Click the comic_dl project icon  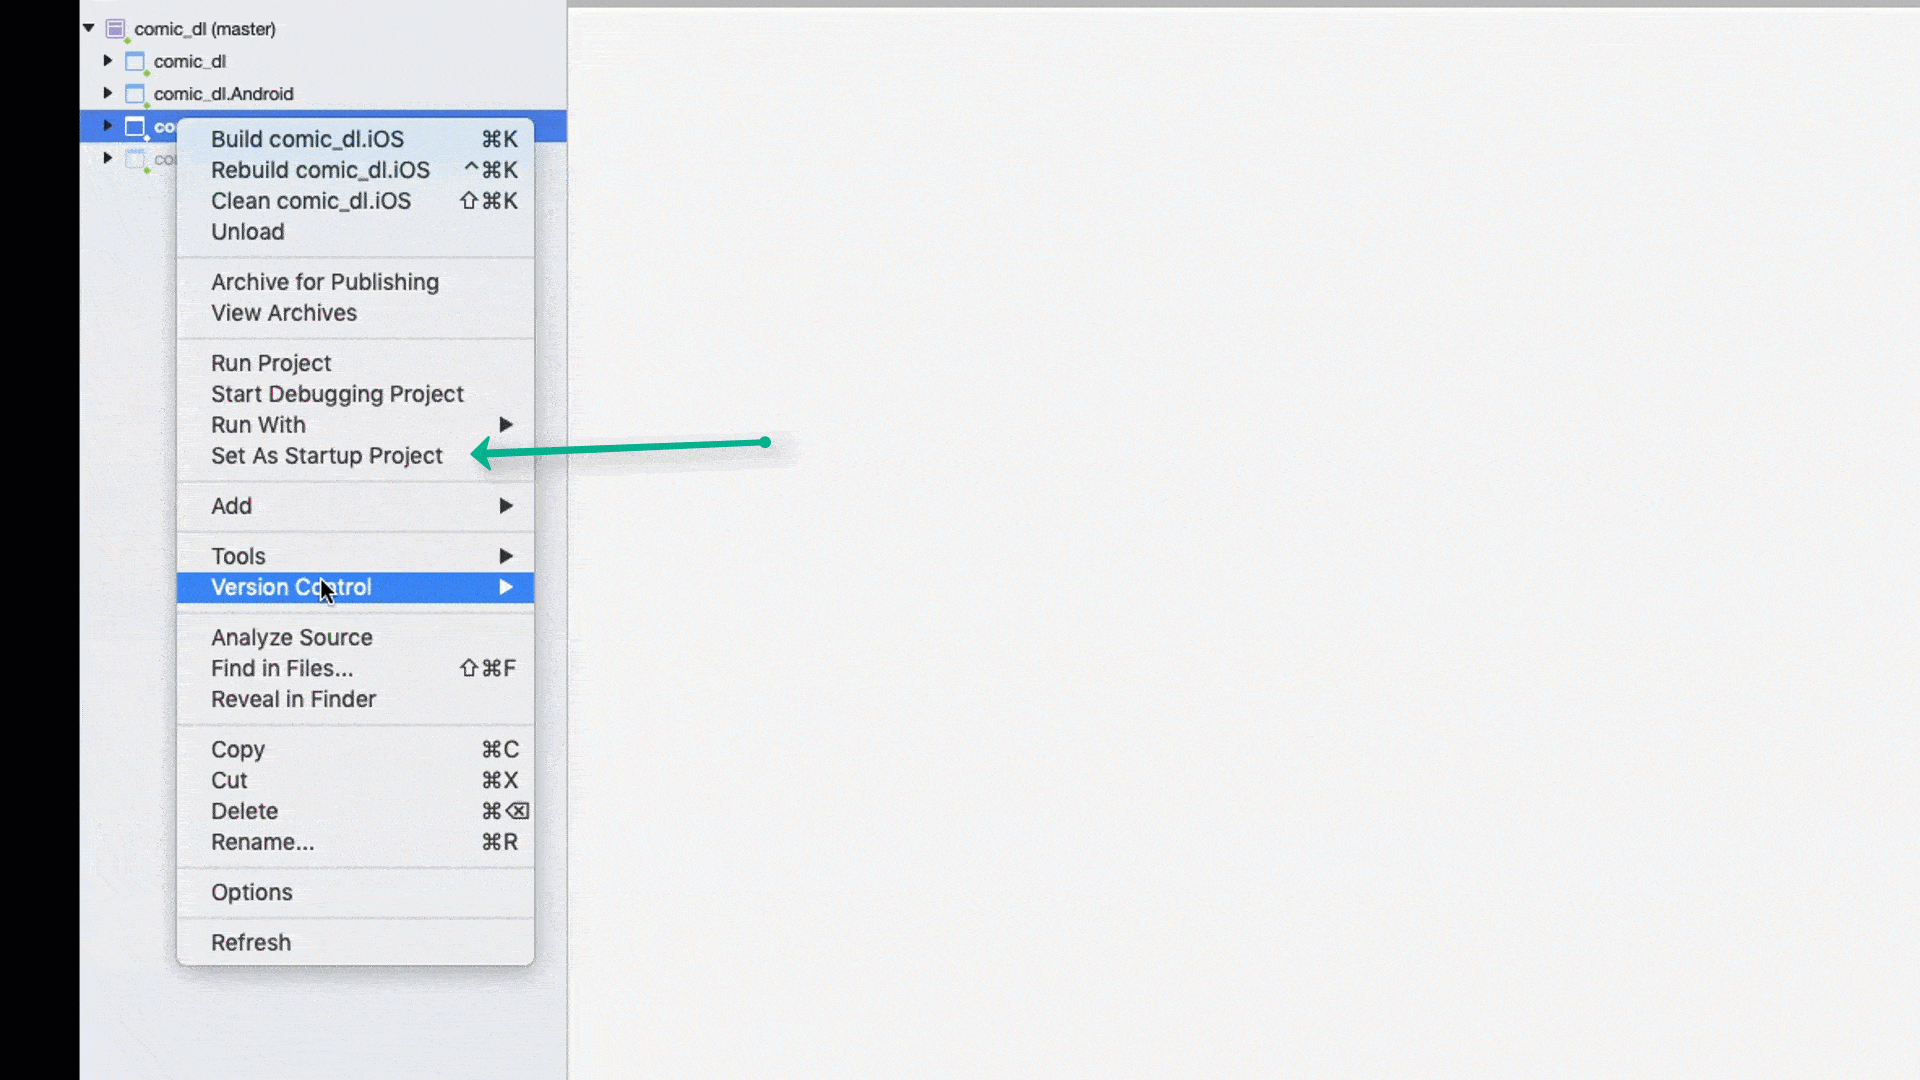pos(135,62)
